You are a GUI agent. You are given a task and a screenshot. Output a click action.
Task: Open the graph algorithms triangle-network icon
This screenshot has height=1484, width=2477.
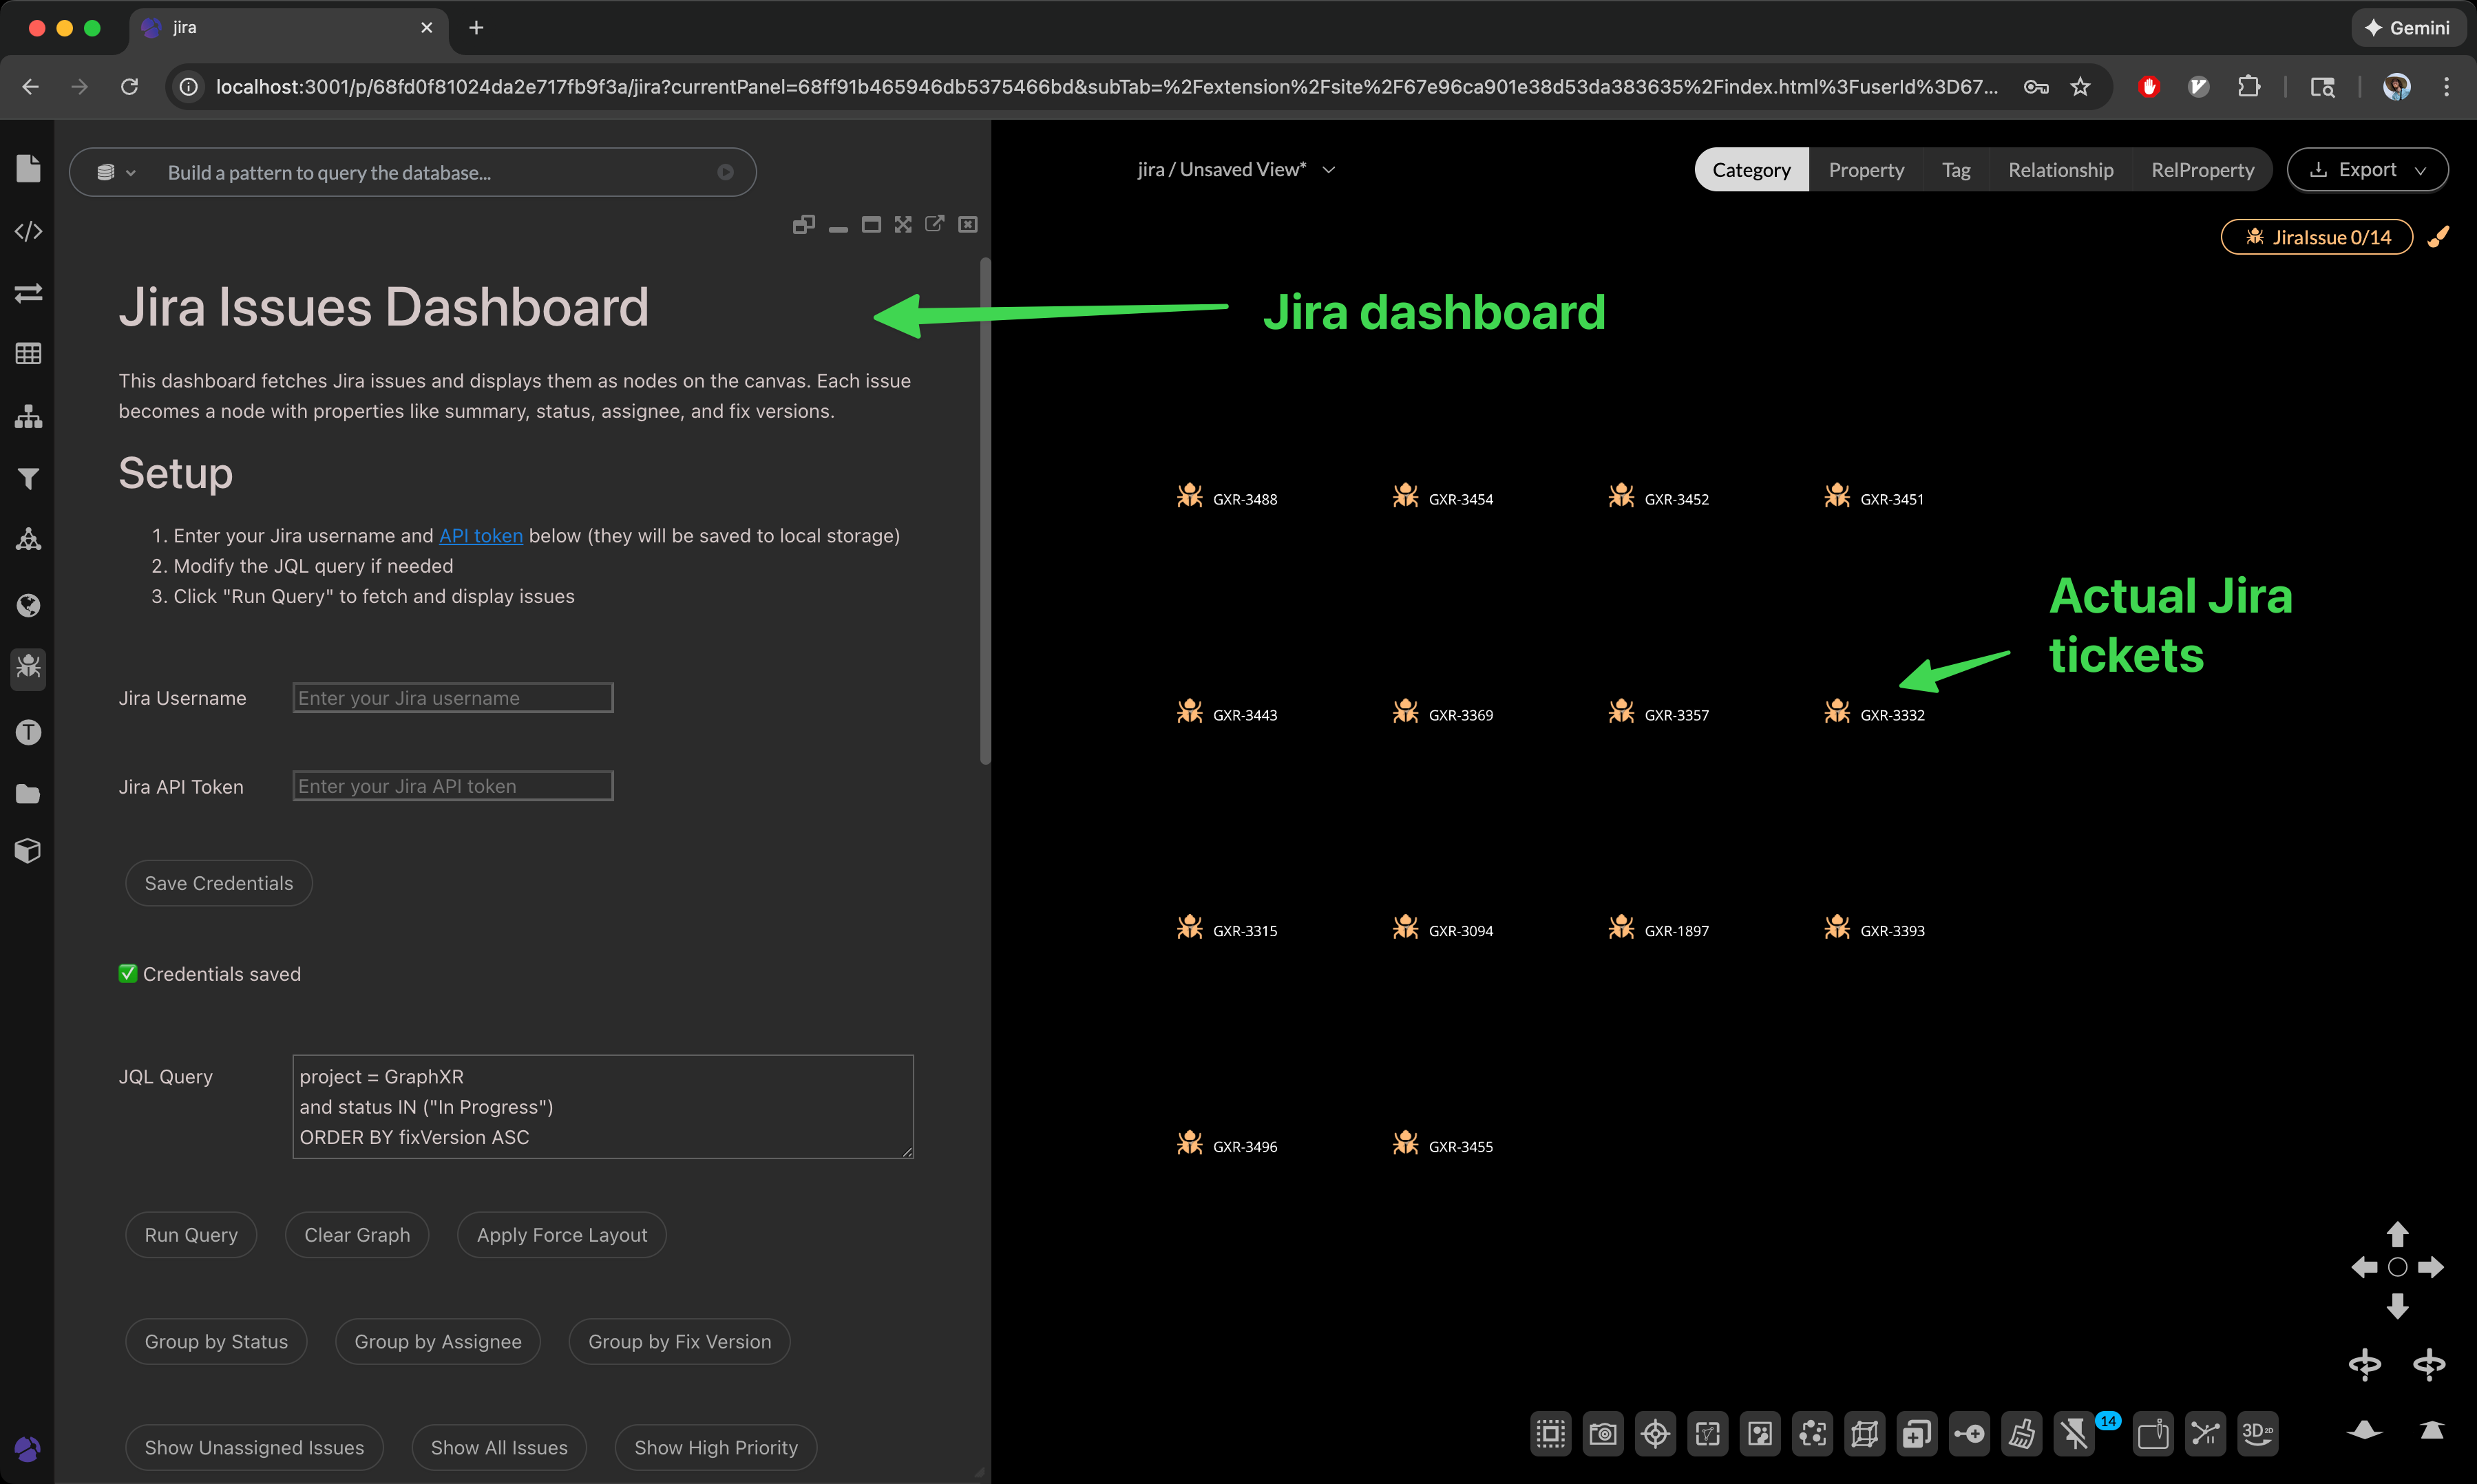(28, 540)
